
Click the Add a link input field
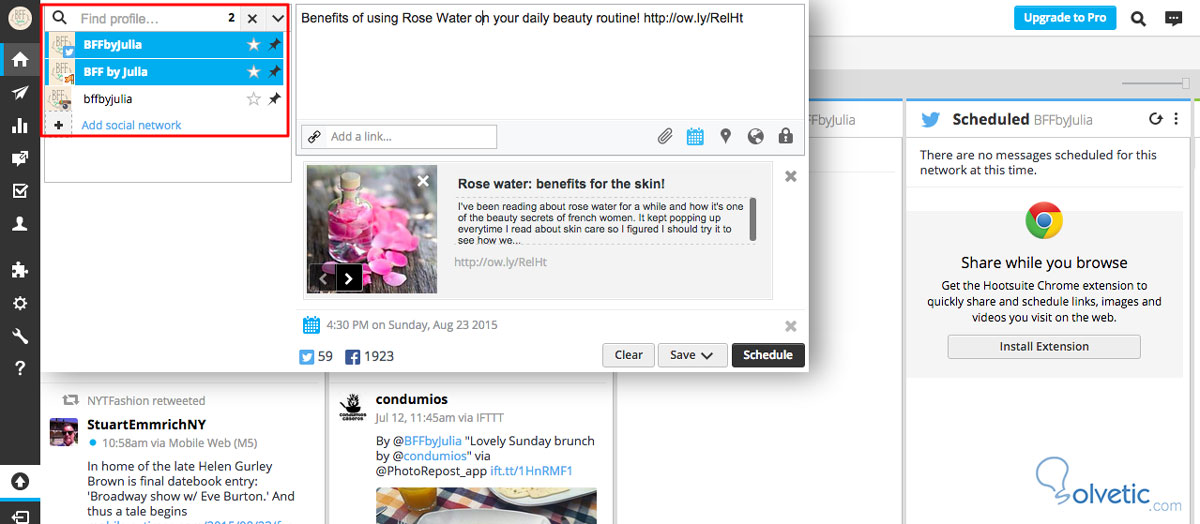click(400, 137)
